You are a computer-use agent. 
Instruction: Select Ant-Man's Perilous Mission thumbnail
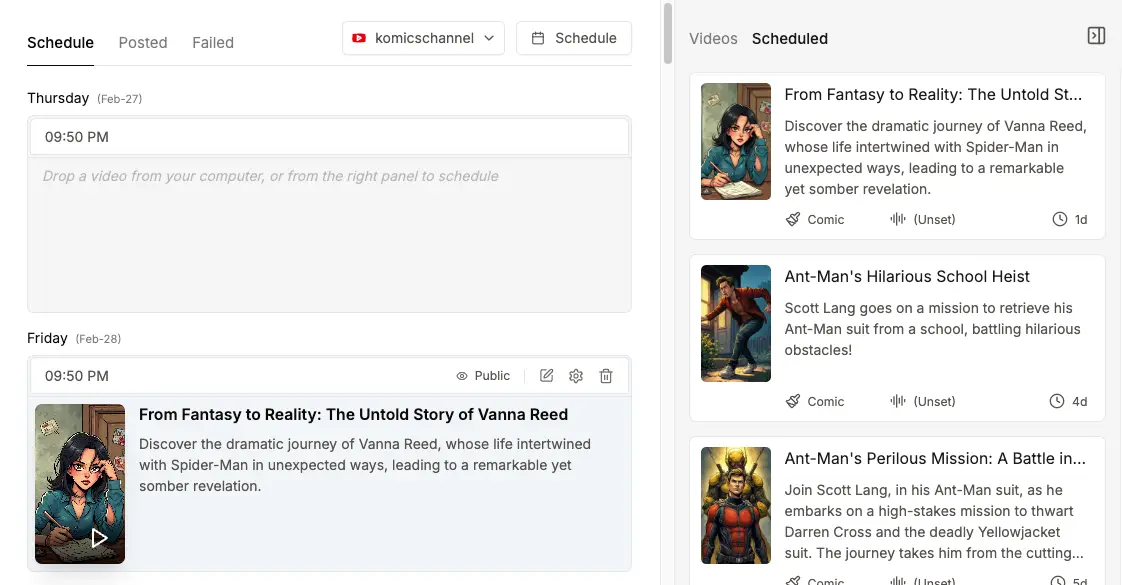tap(736, 506)
